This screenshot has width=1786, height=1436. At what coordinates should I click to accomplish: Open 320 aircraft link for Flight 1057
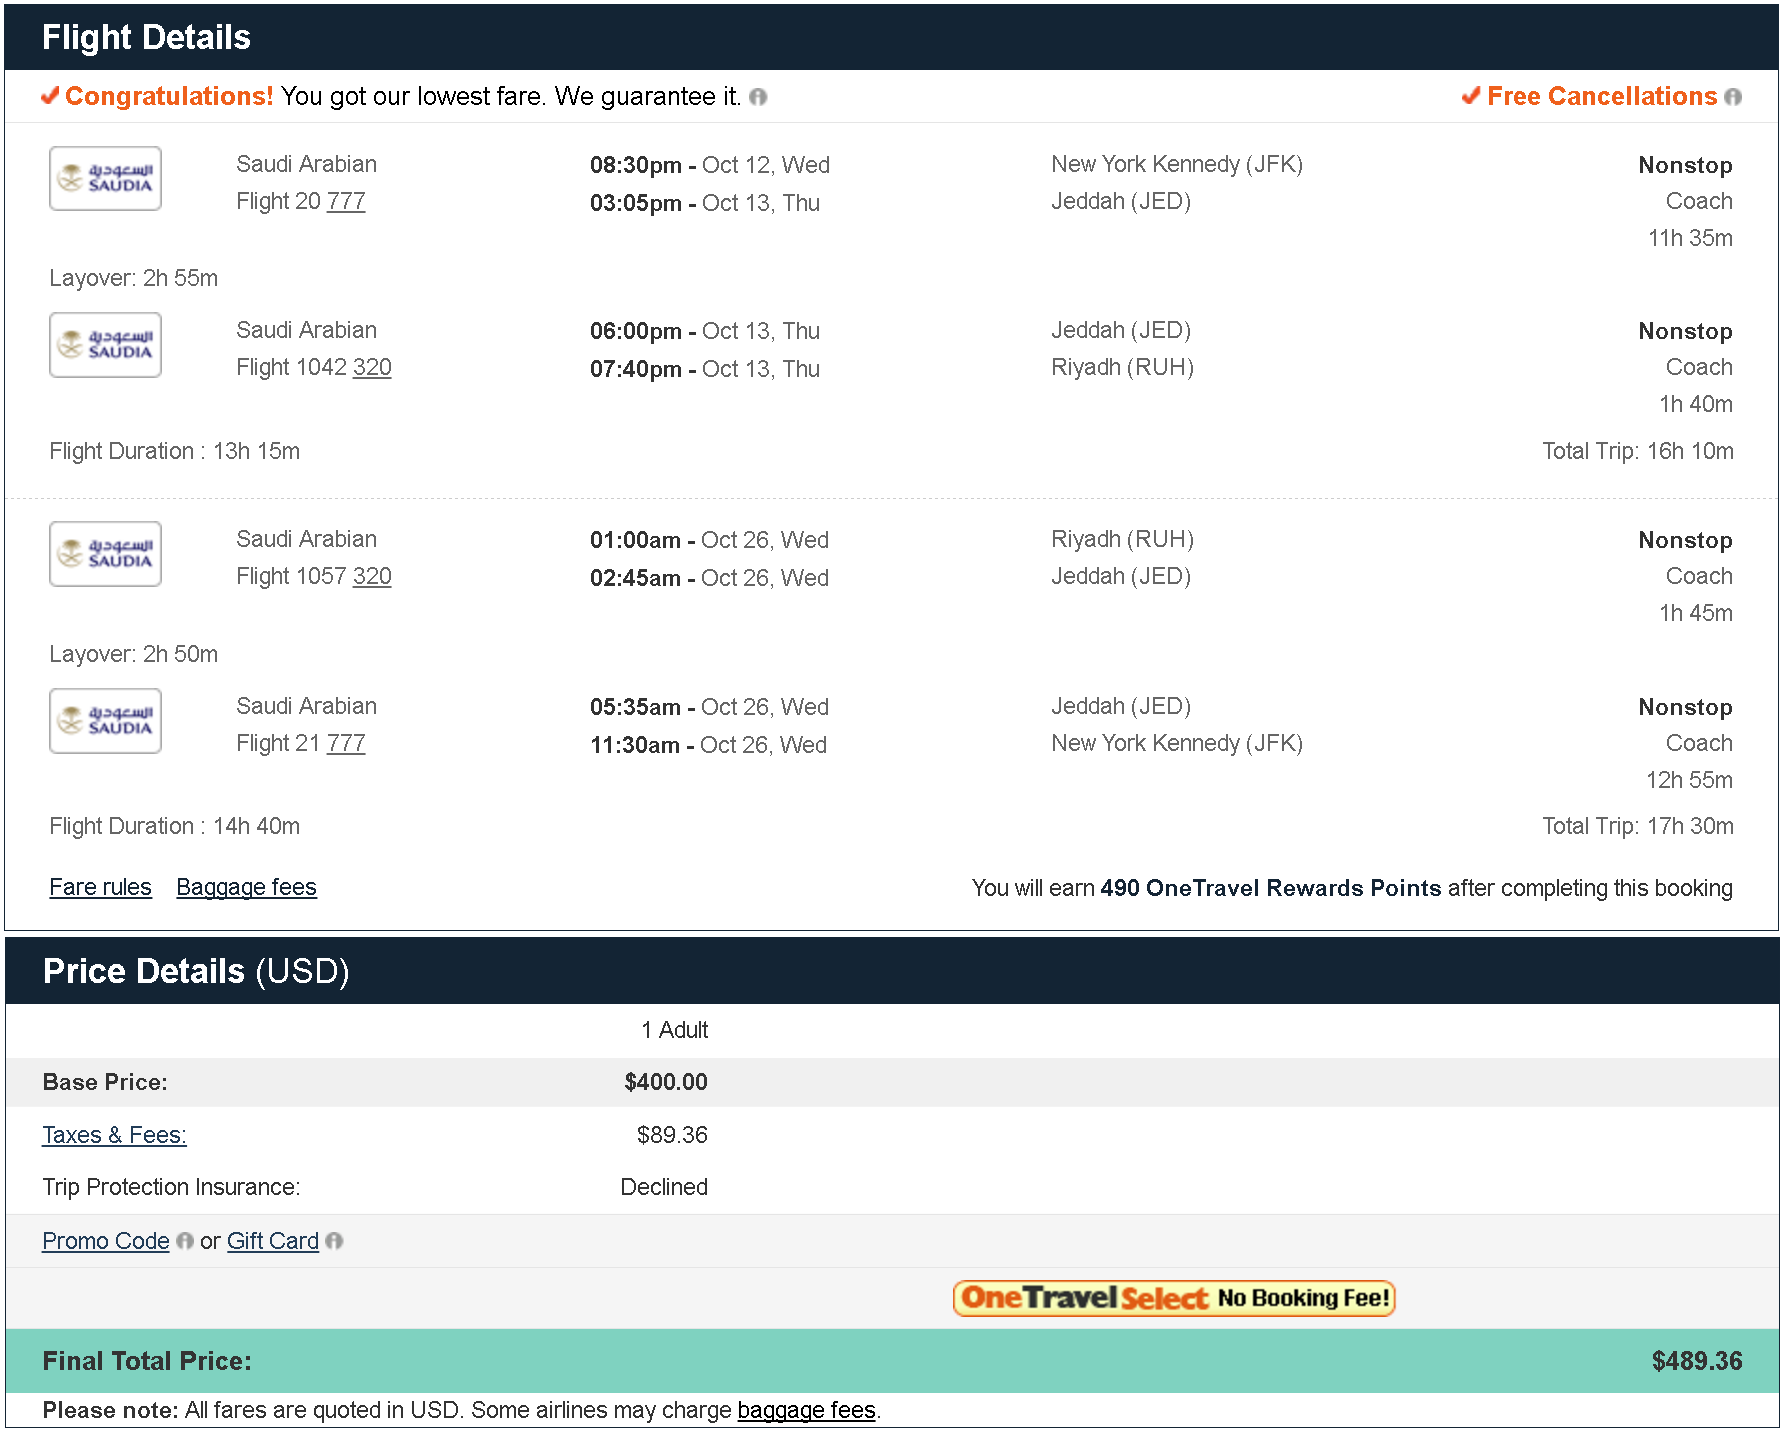pyautogui.click(x=372, y=577)
